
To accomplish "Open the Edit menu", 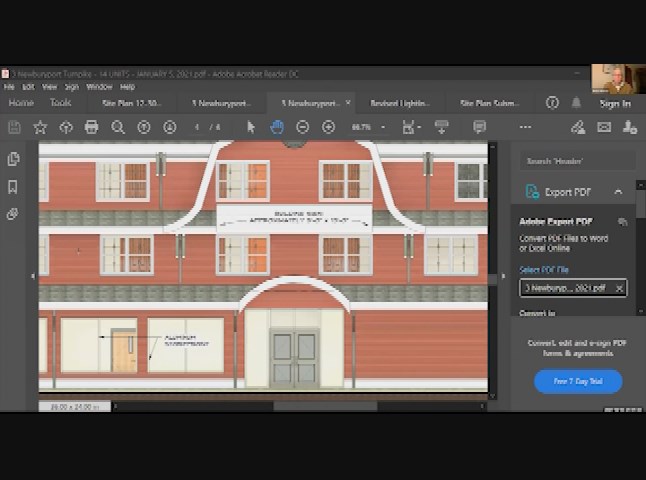I will coord(28,87).
